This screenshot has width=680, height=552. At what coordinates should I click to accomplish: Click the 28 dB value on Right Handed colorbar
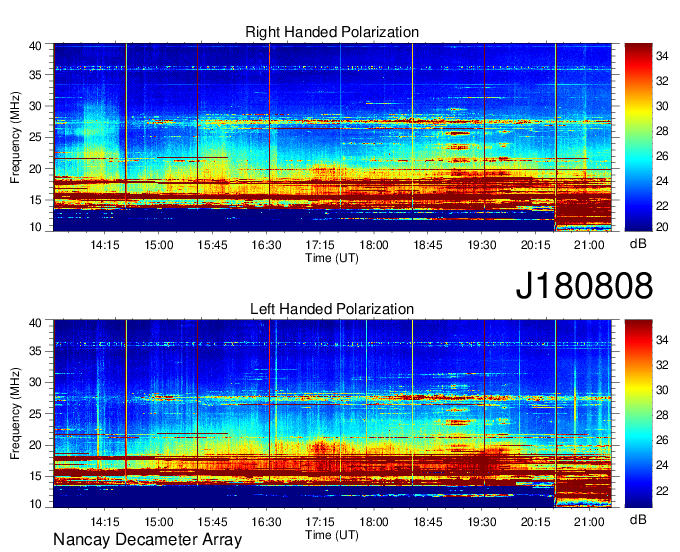662,131
